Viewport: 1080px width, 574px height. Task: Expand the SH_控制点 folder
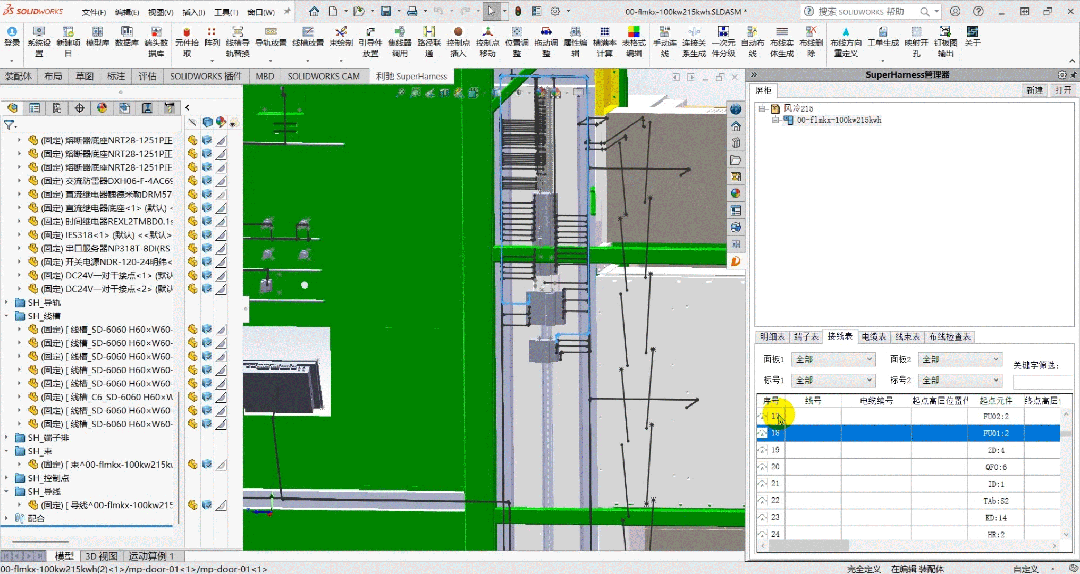coord(6,478)
